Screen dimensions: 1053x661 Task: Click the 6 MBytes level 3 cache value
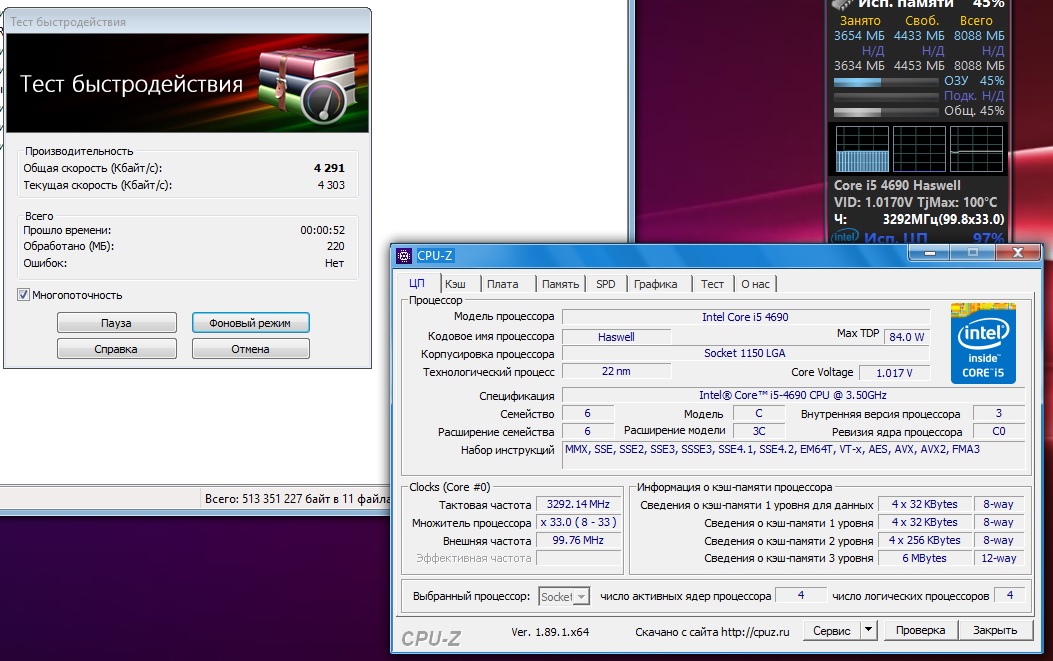(924, 558)
